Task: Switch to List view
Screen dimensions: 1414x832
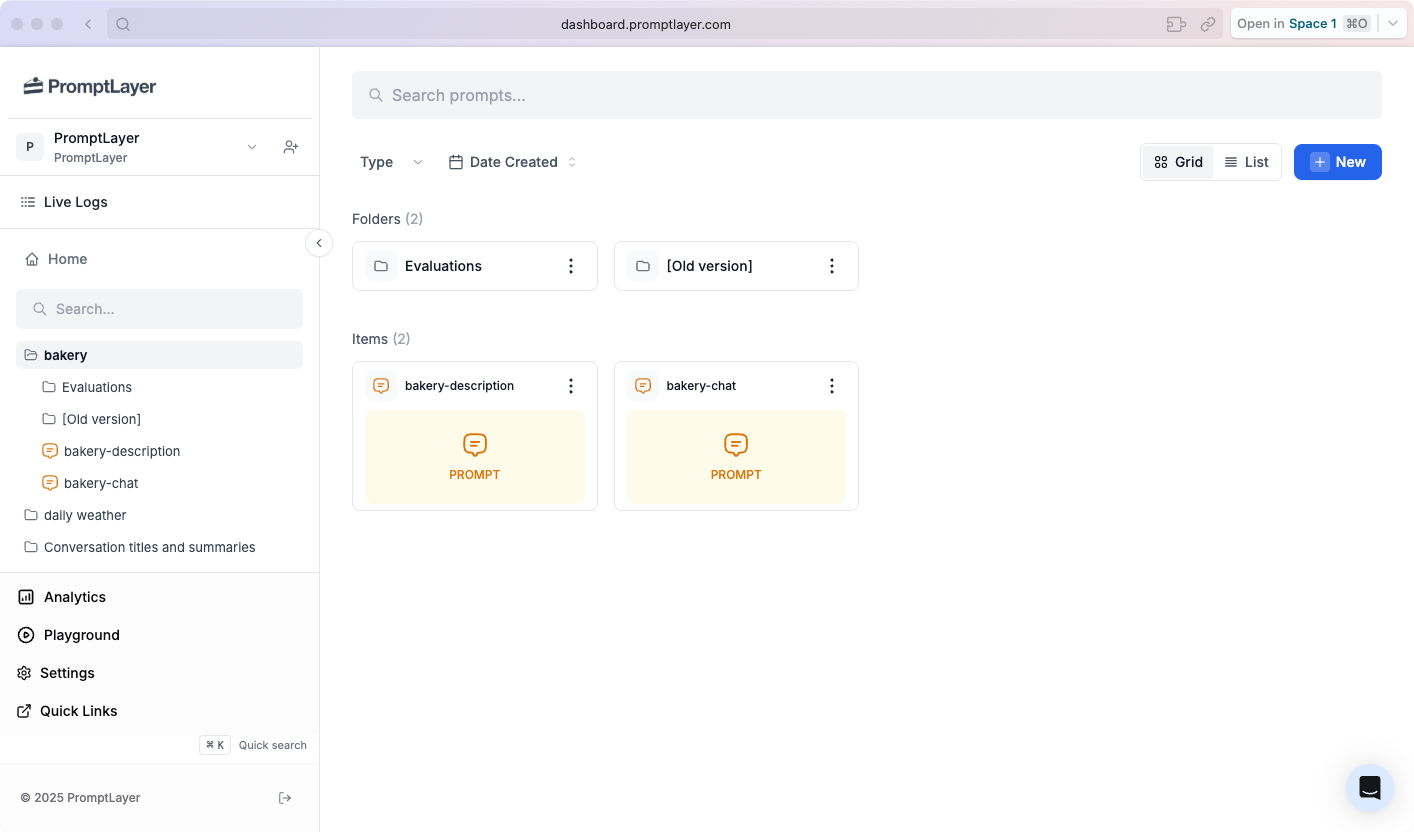Action: (1246, 162)
